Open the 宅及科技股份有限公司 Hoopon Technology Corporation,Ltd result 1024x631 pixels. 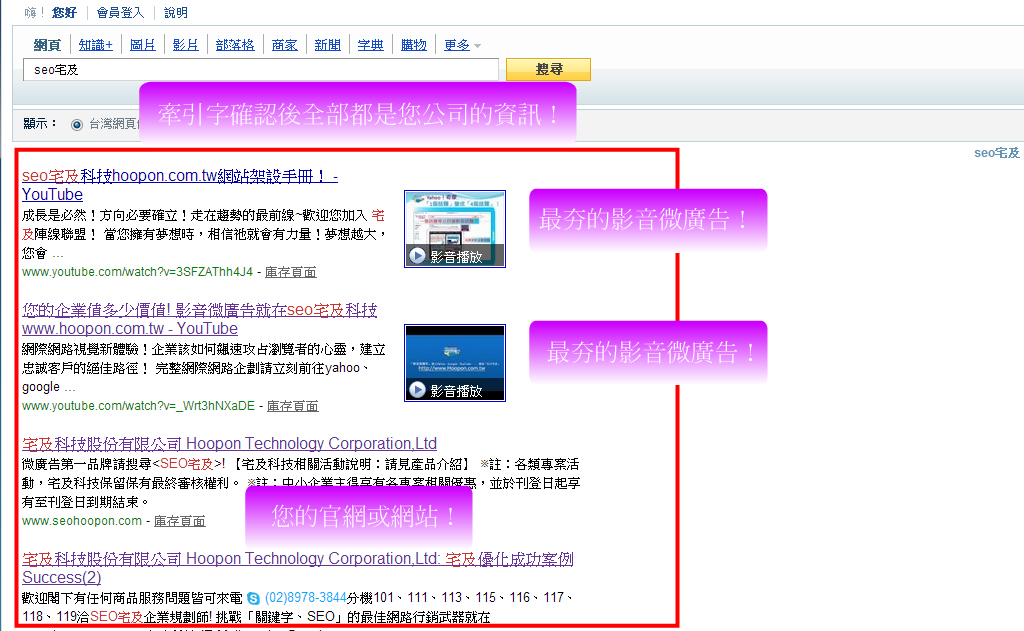(229, 444)
